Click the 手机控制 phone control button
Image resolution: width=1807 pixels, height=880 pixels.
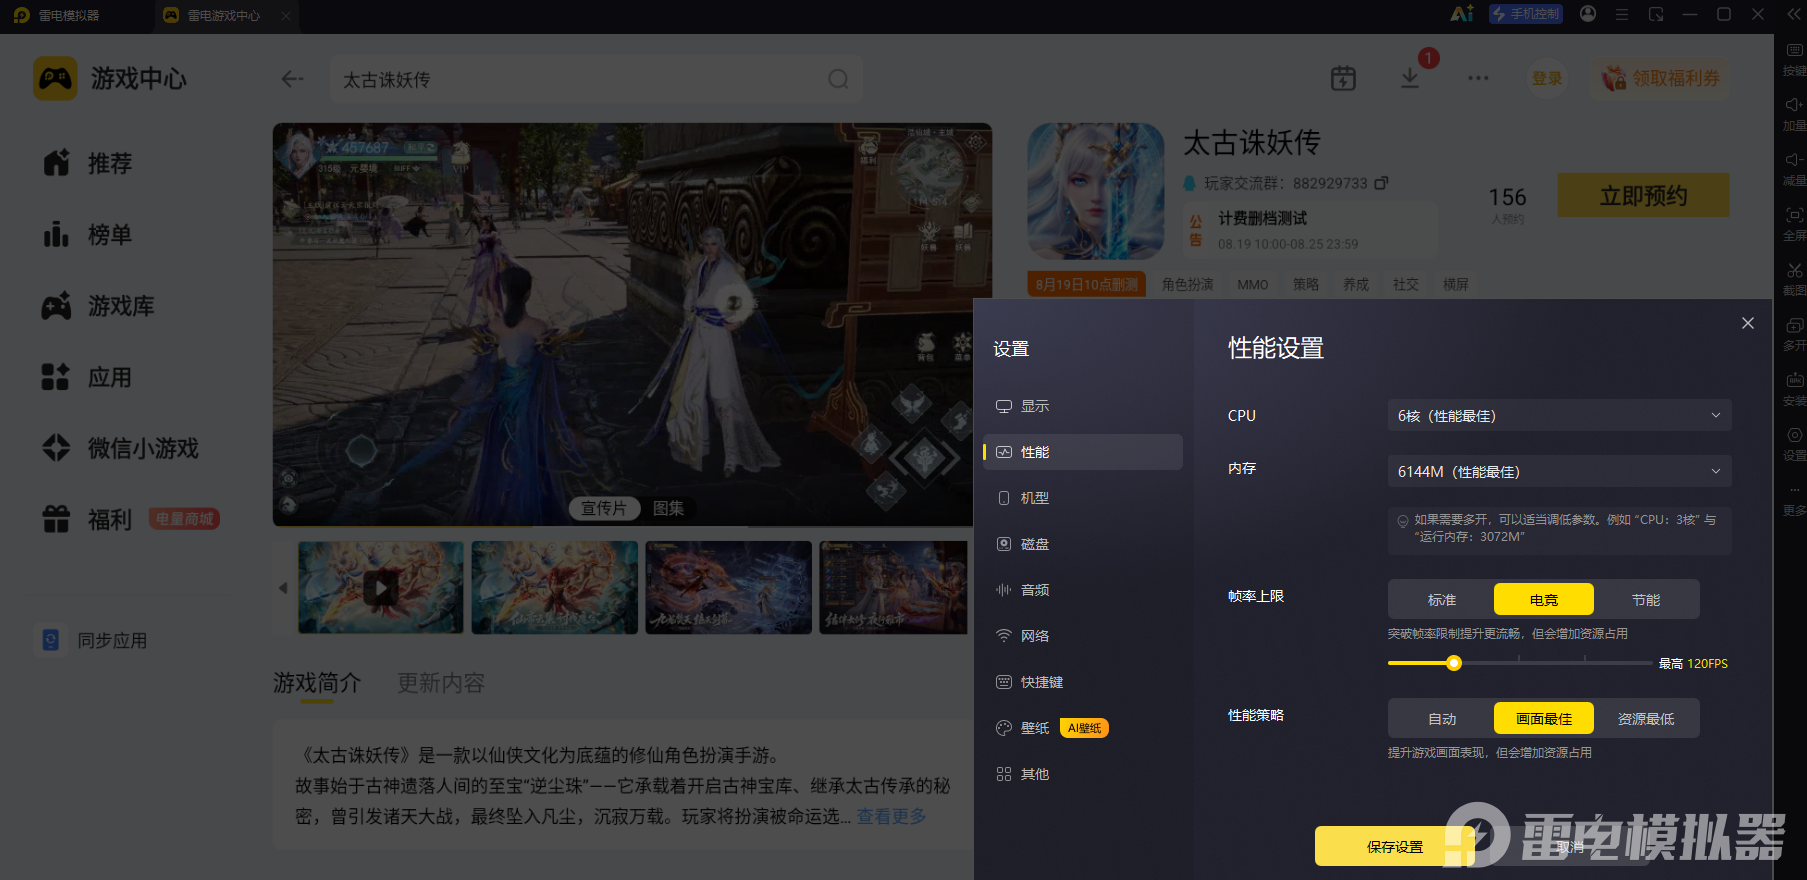1526,14
